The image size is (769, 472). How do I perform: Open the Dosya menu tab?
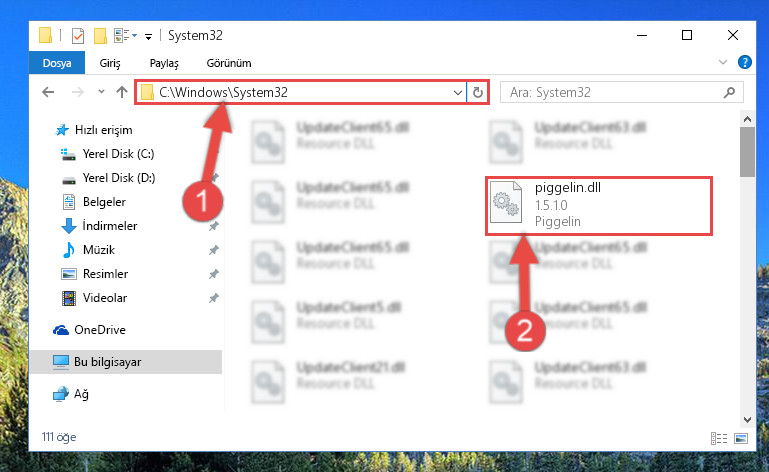tap(57, 63)
